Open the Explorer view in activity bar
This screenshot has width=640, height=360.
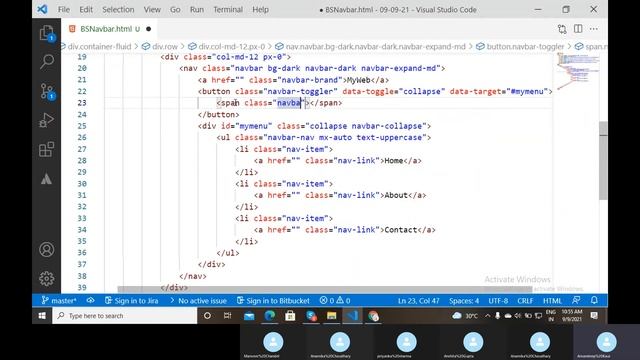pyautogui.click(x=47, y=33)
